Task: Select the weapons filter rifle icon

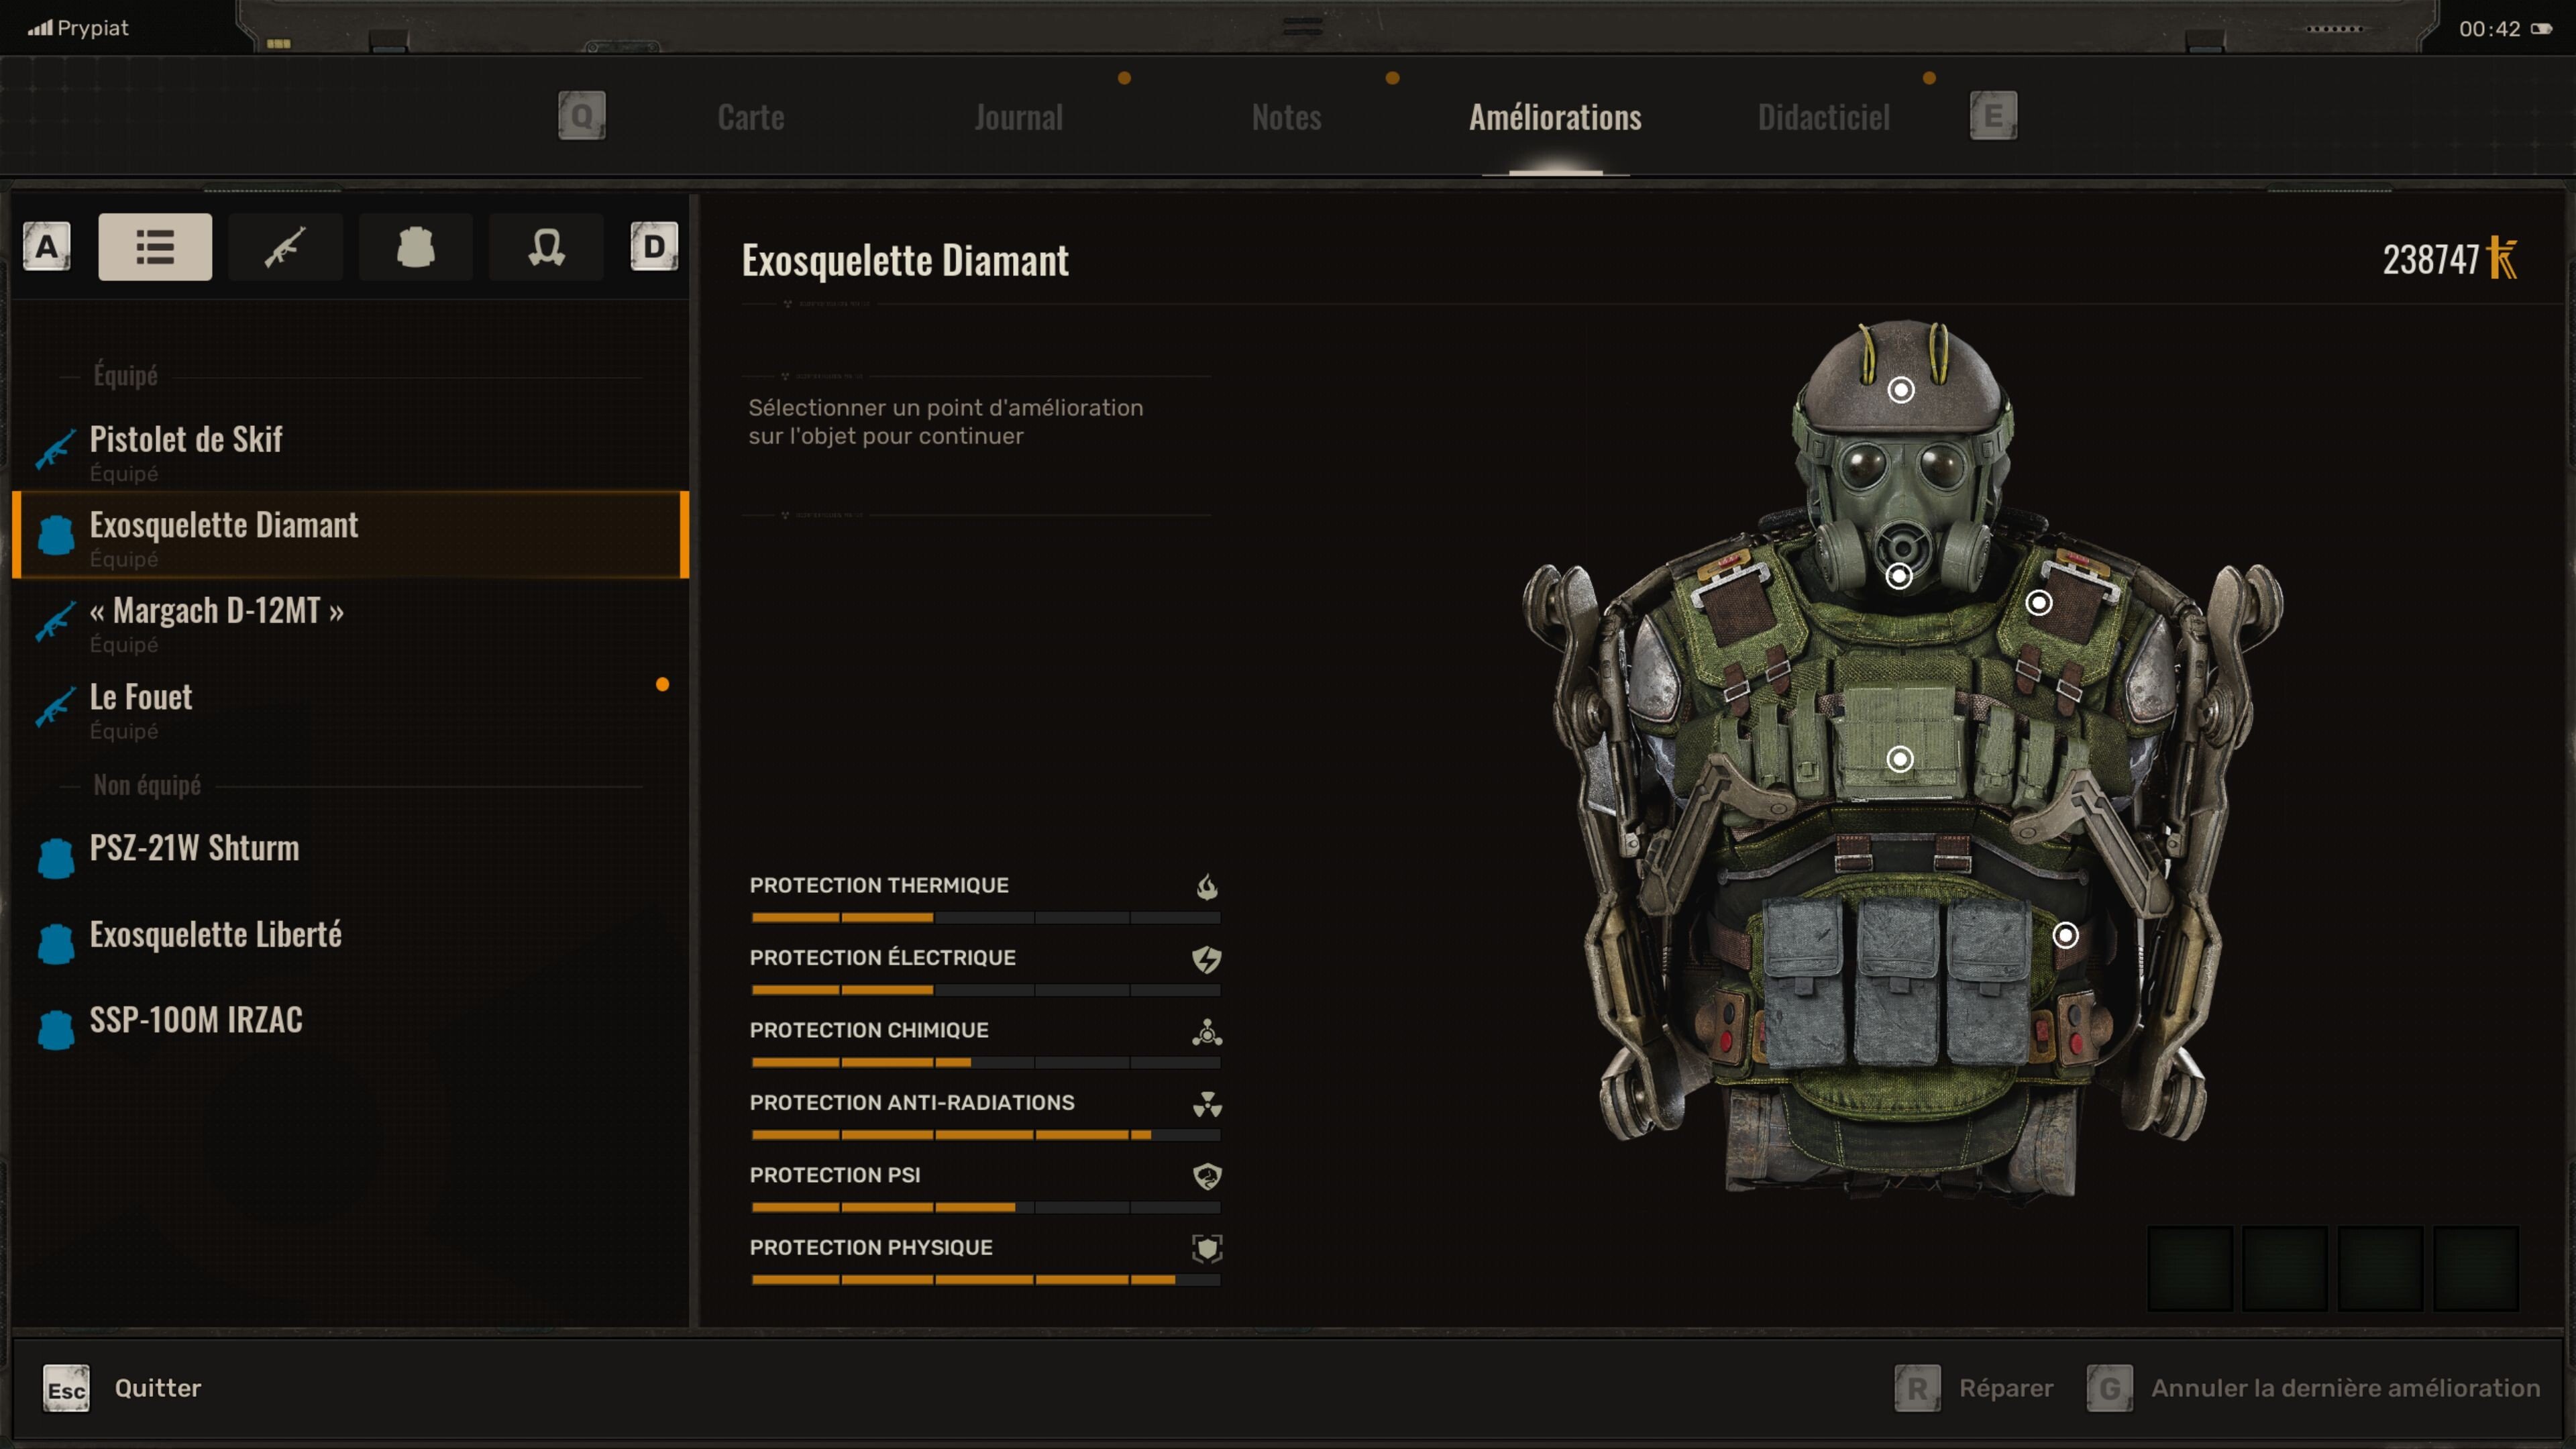Action: tap(285, 246)
